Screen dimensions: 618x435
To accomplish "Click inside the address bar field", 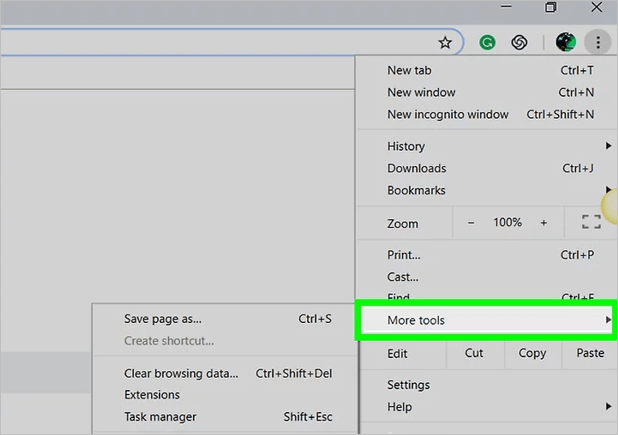I will (200, 43).
